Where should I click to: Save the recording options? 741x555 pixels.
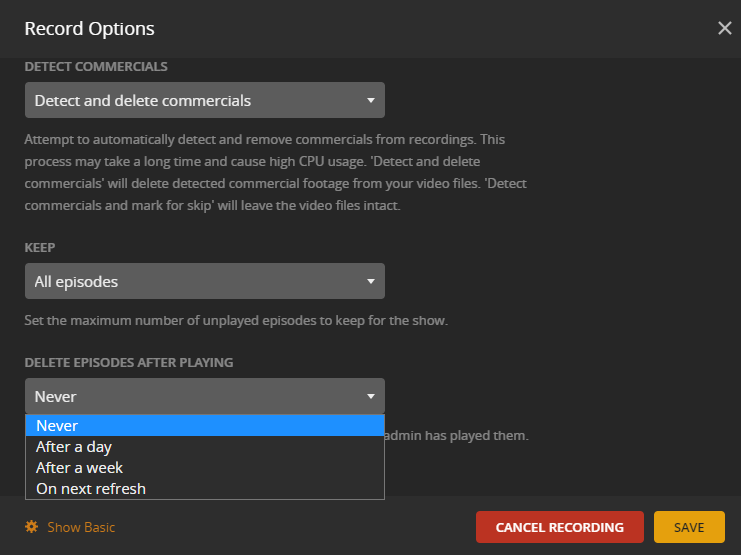pos(689,527)
